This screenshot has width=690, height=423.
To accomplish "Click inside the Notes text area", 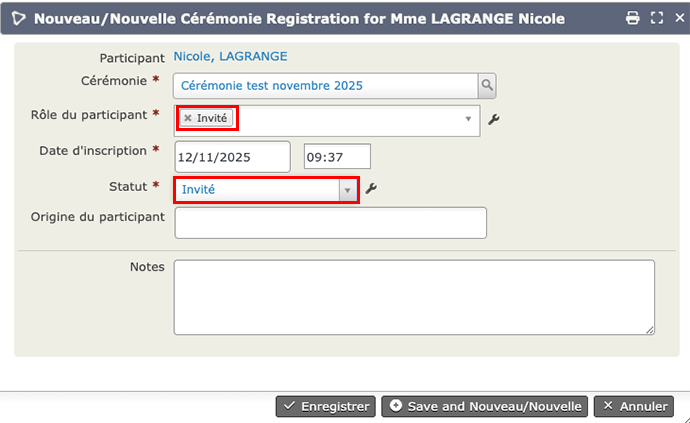I will [x=414, y=297].
